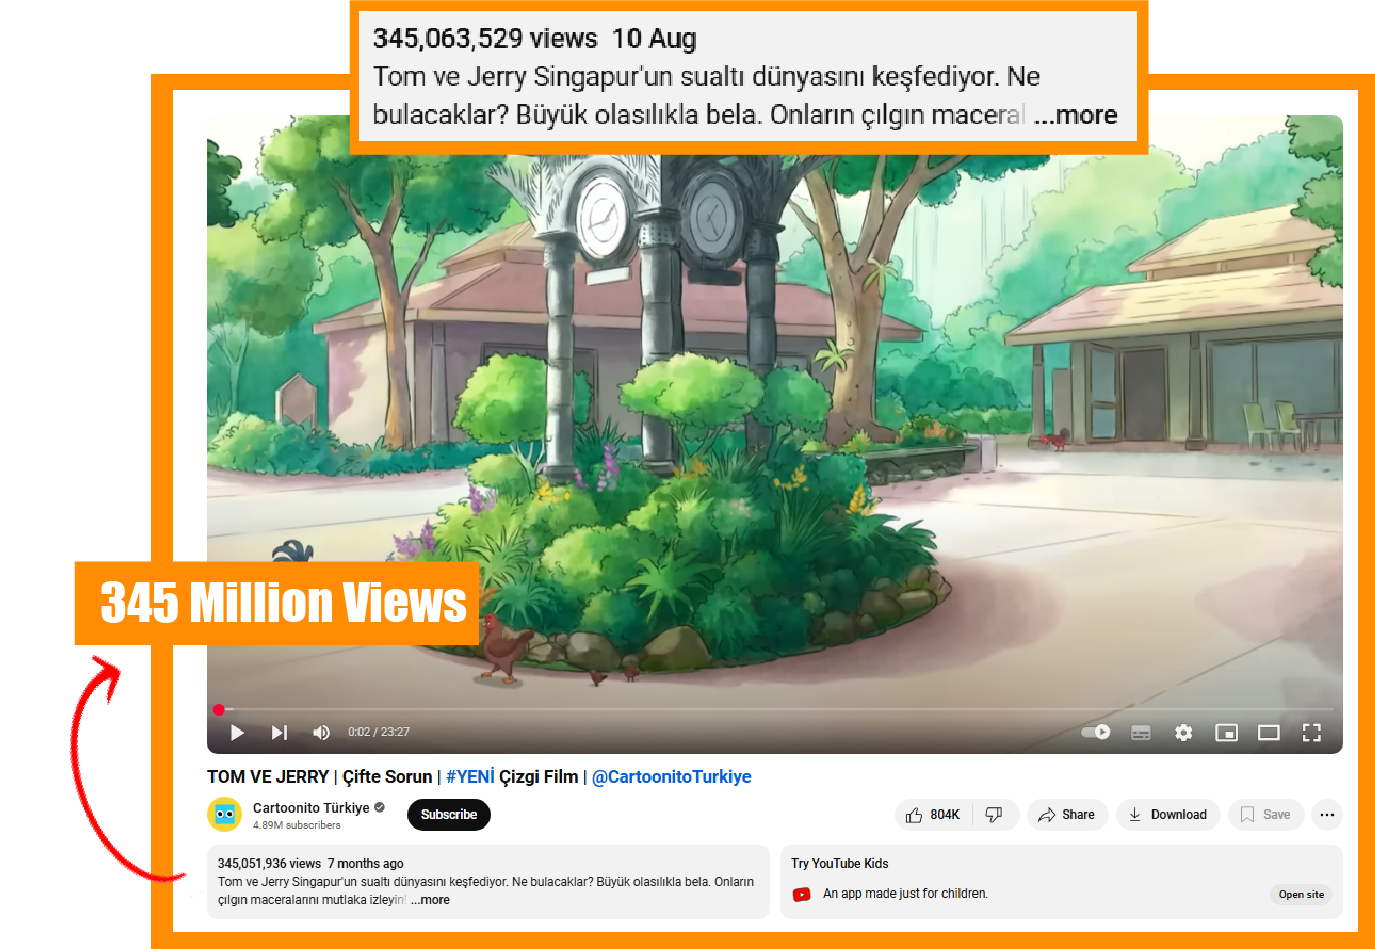Open the player settings gear
1375x949 pixels.
pyautogui.click(x=1184, y=733)
